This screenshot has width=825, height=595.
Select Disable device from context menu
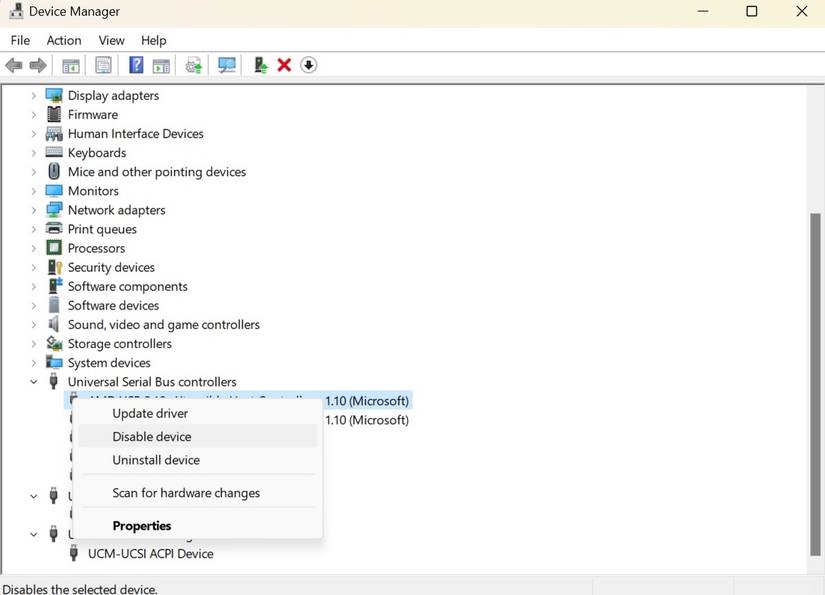151,436
